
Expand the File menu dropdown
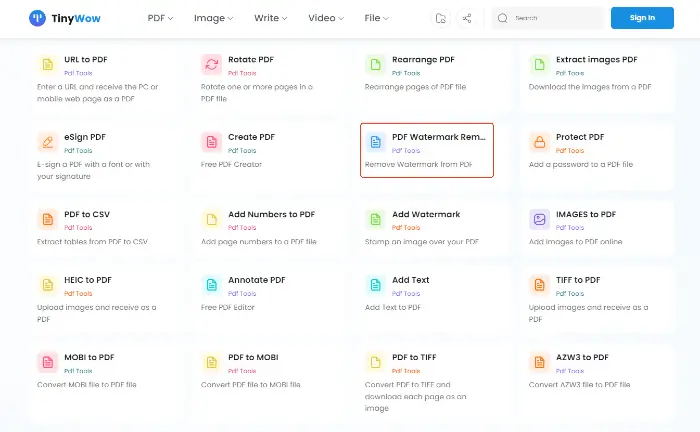(376, 18)
